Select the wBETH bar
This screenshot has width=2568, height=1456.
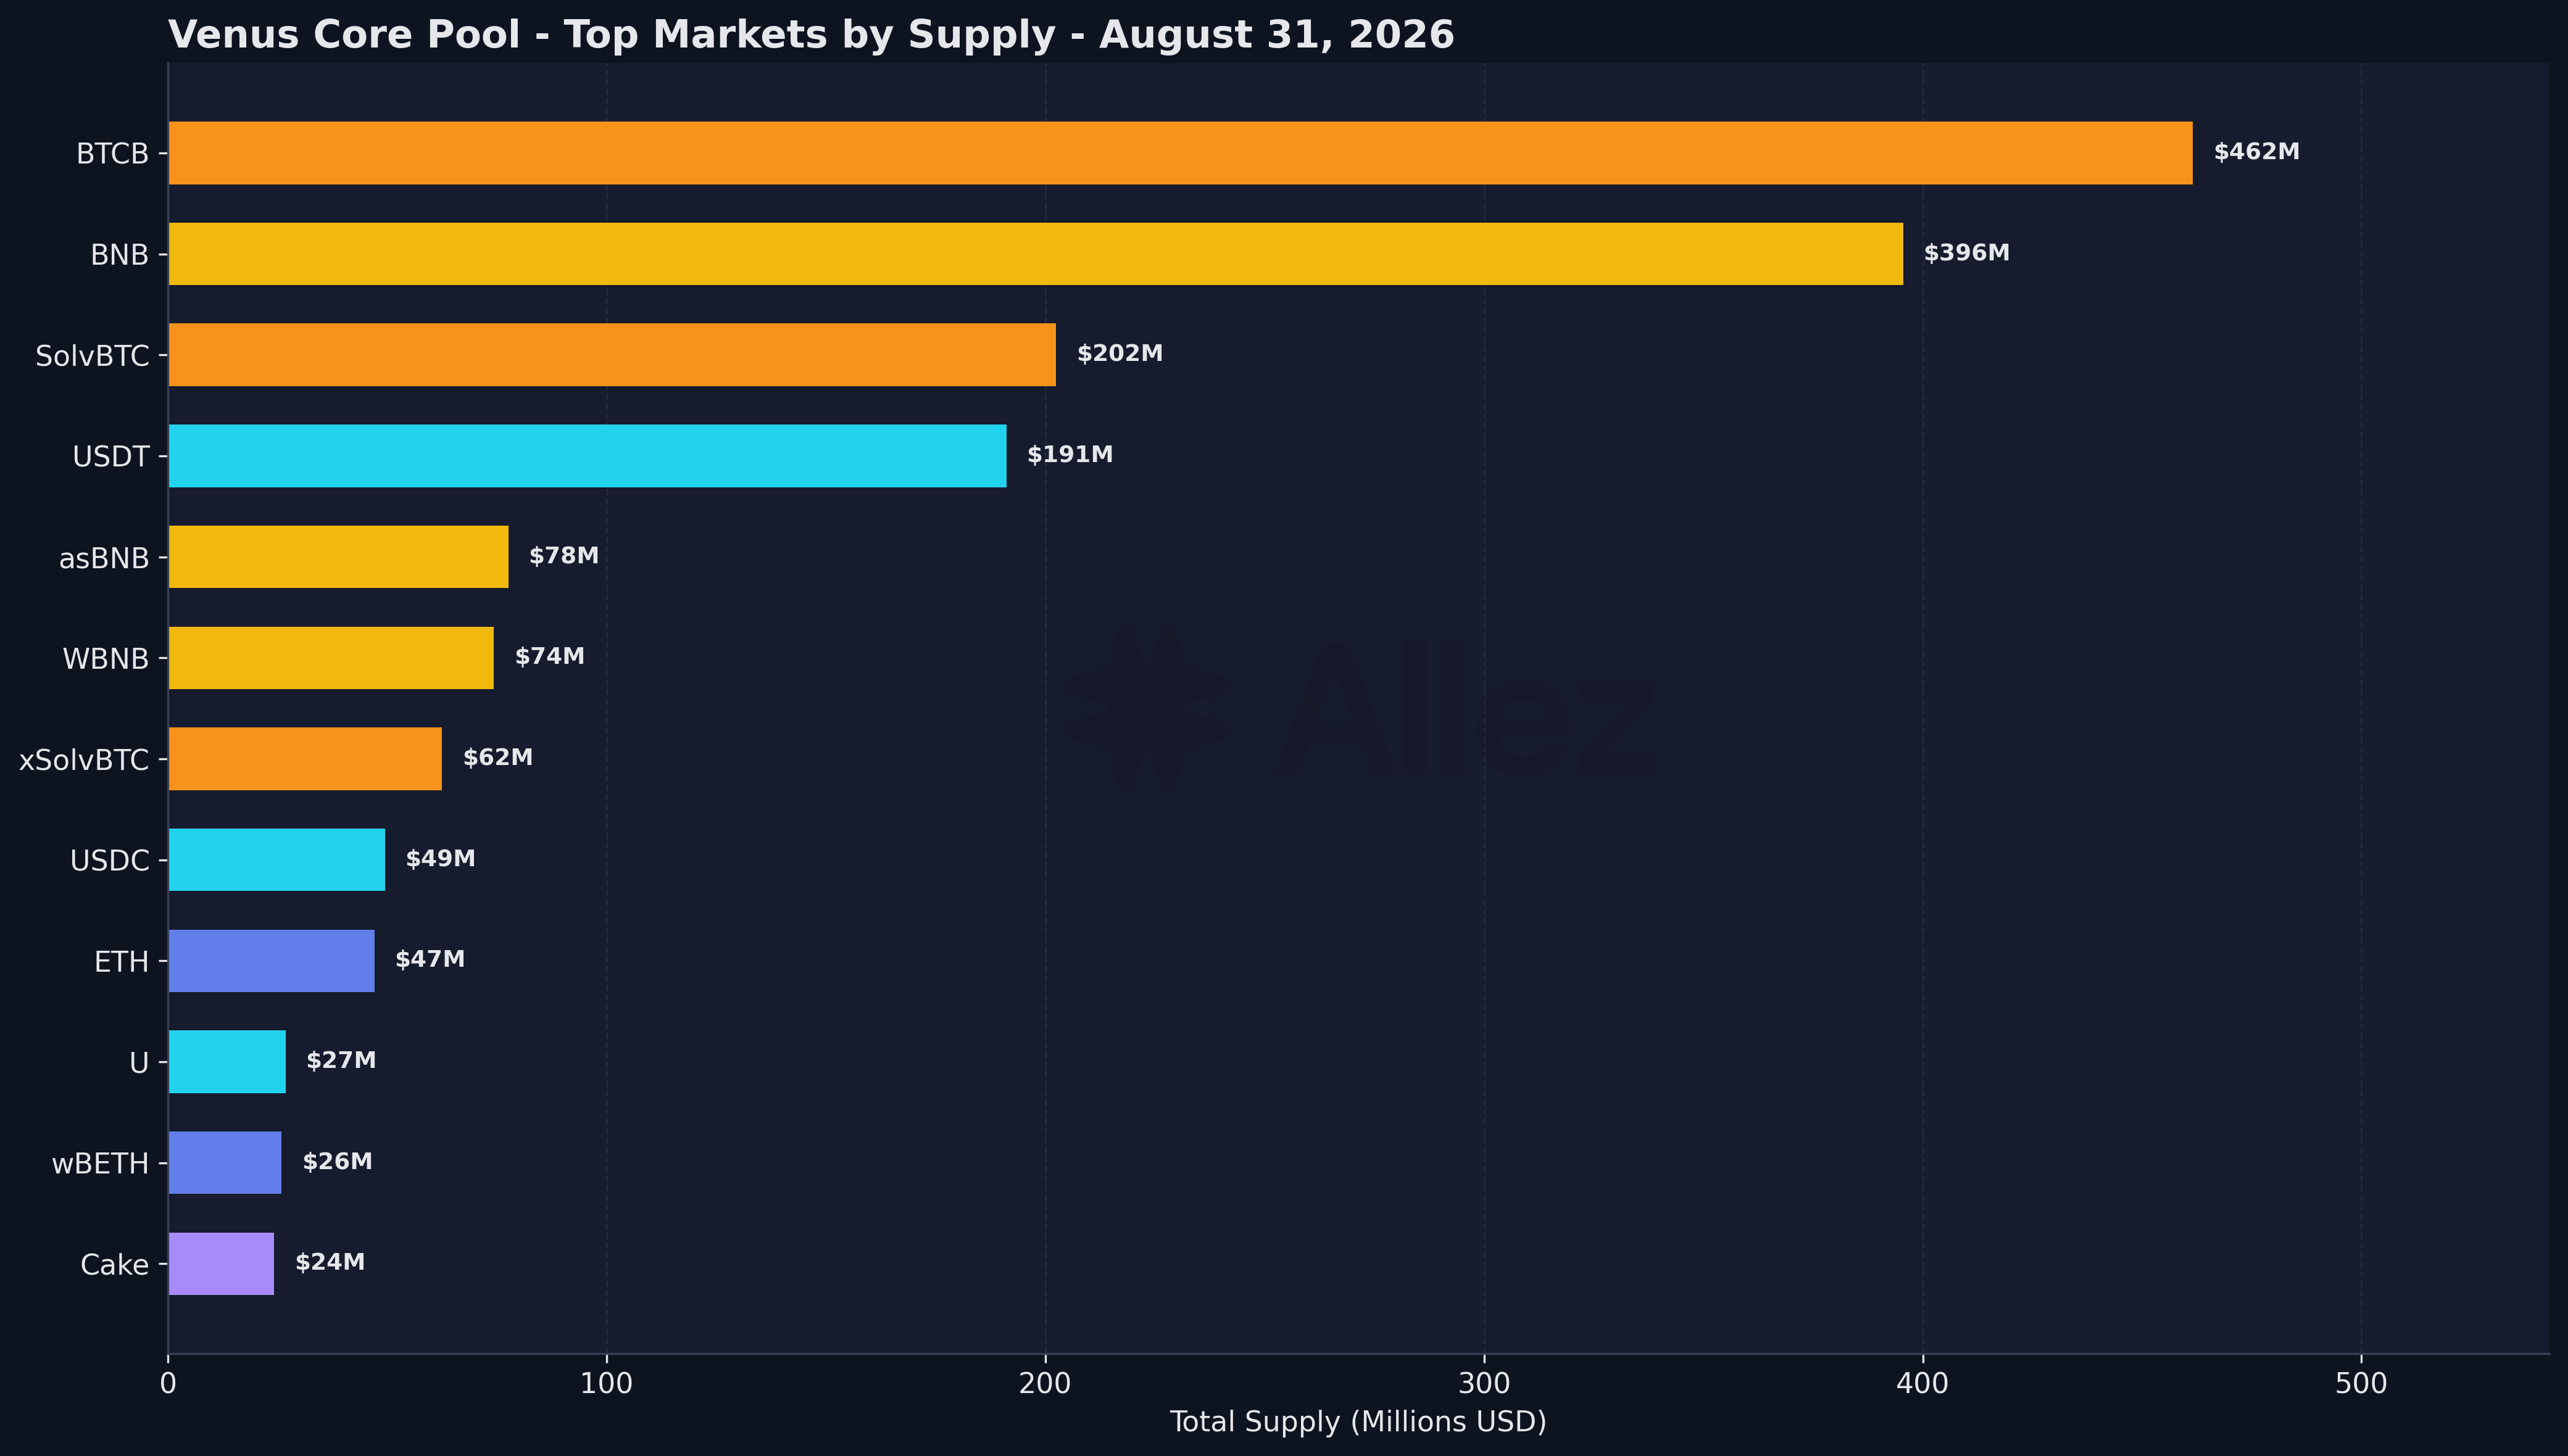click(225, 1163)
